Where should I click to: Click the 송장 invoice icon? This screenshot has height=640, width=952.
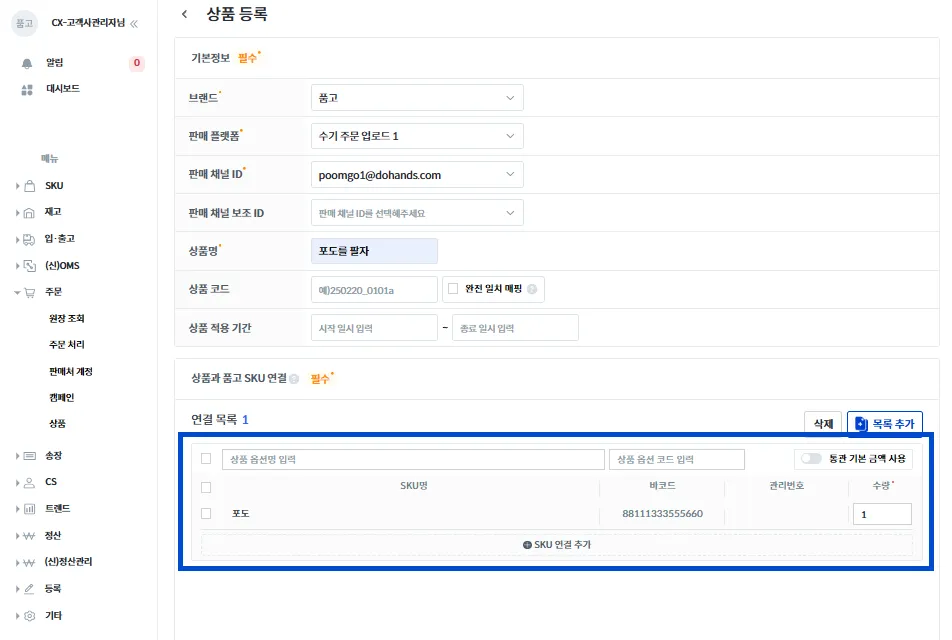click(29, 456)
